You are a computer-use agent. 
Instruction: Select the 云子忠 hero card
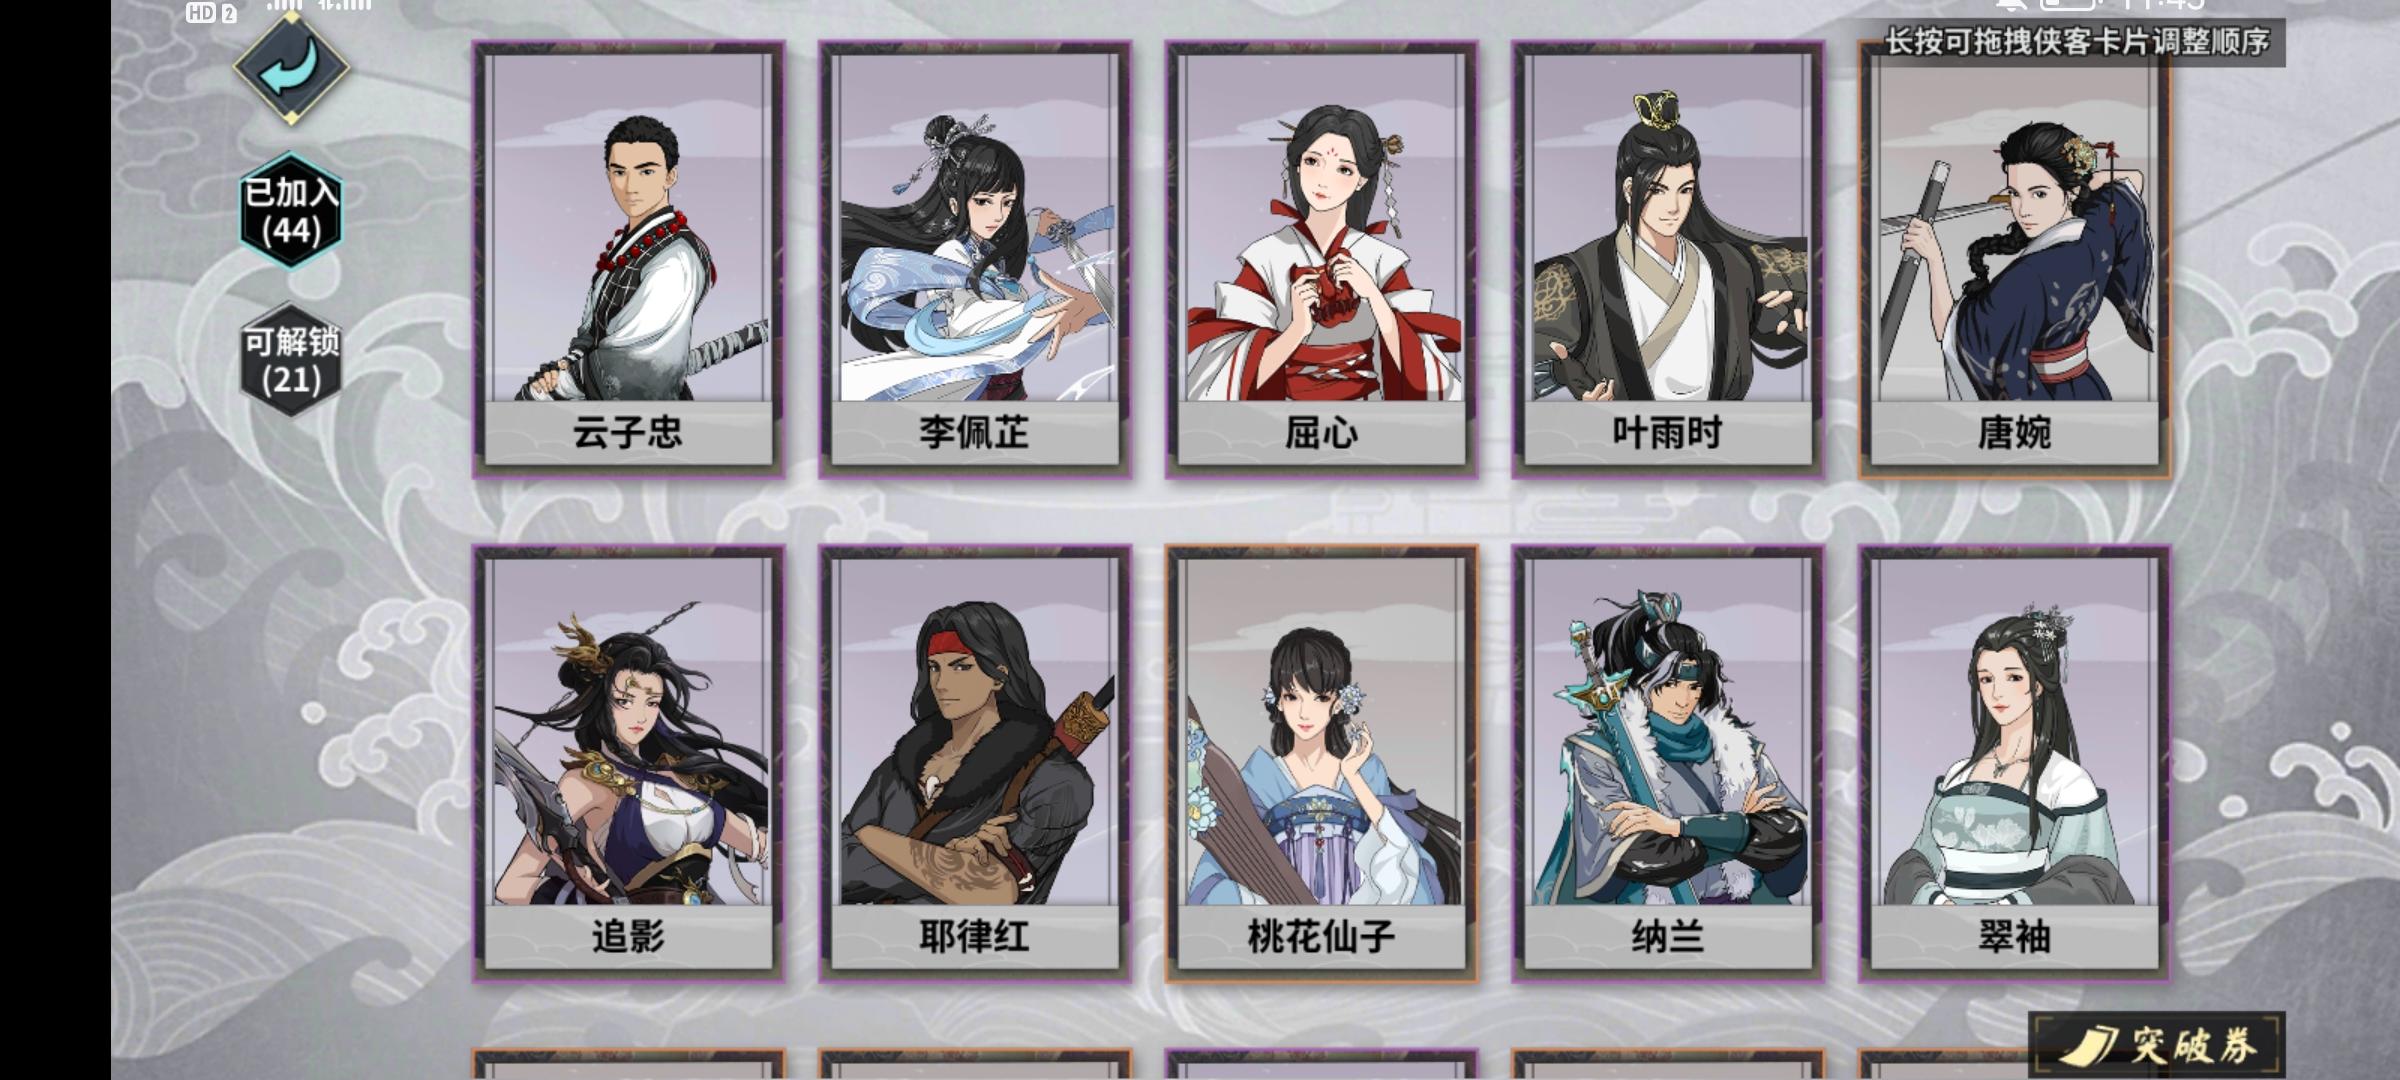coord(628,259)
